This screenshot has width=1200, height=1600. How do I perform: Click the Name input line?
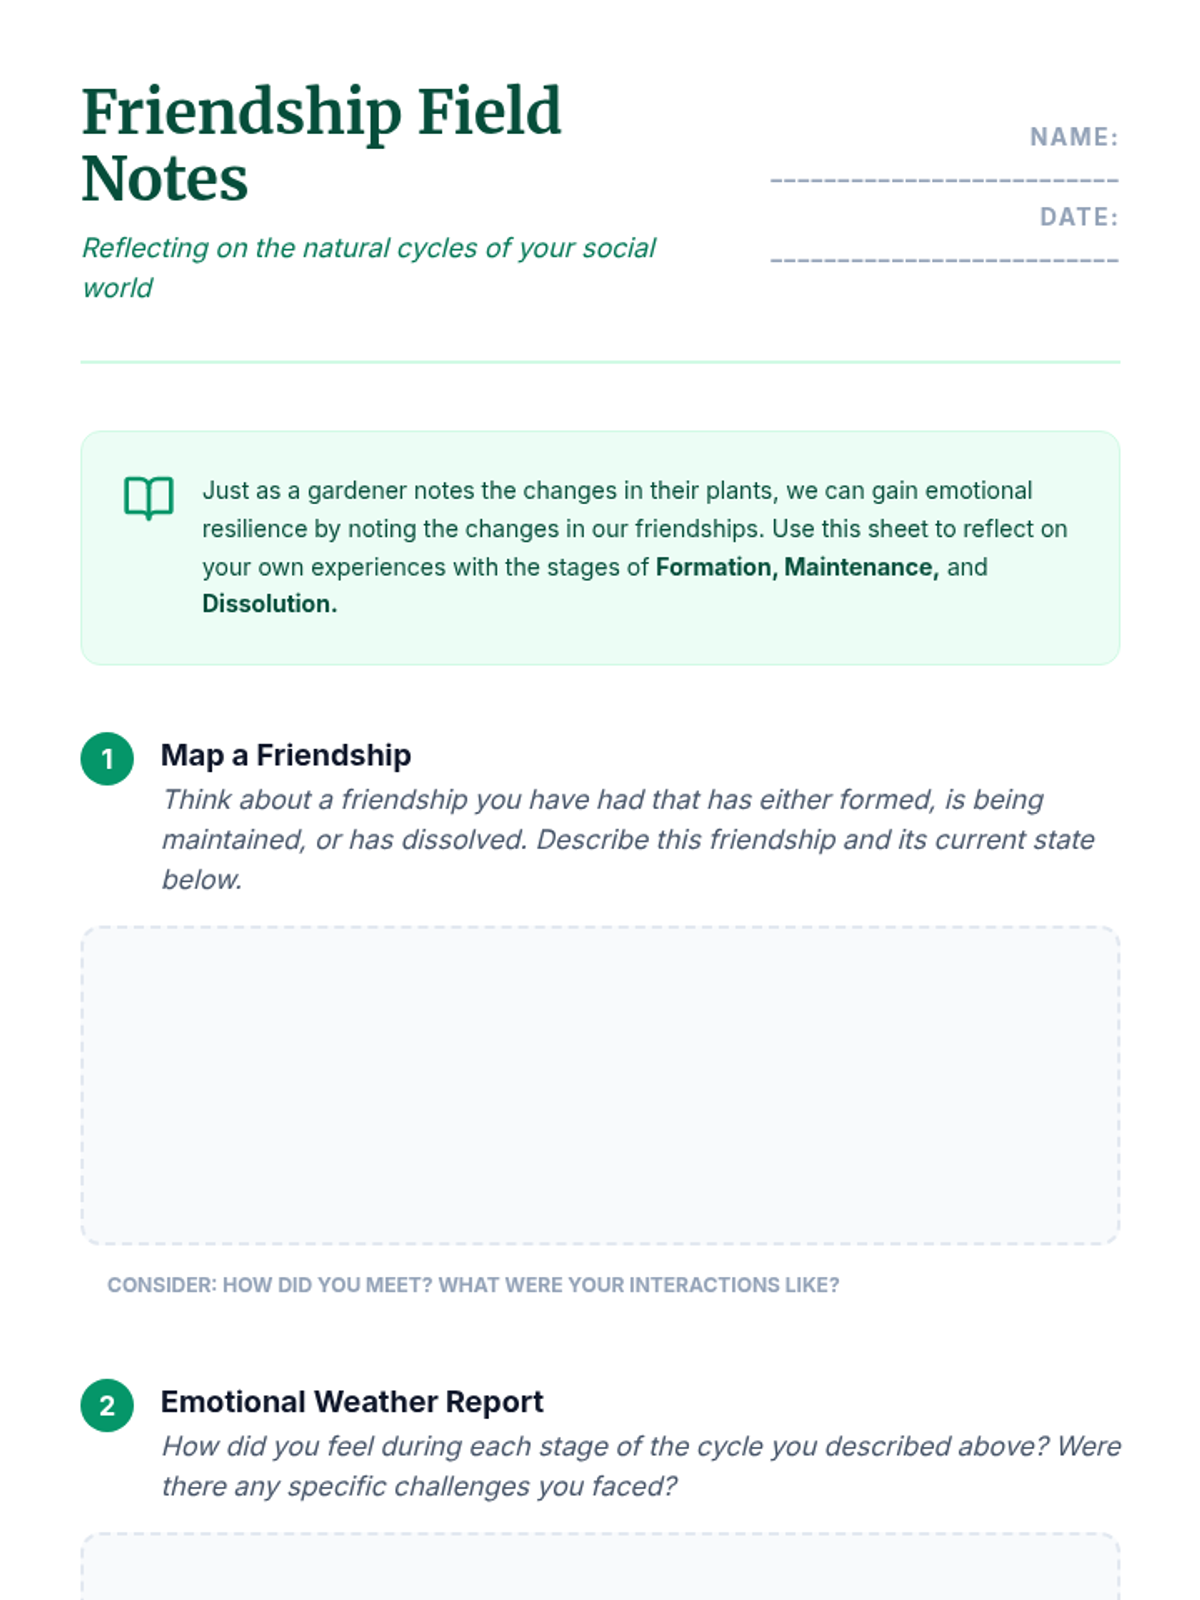943,176
